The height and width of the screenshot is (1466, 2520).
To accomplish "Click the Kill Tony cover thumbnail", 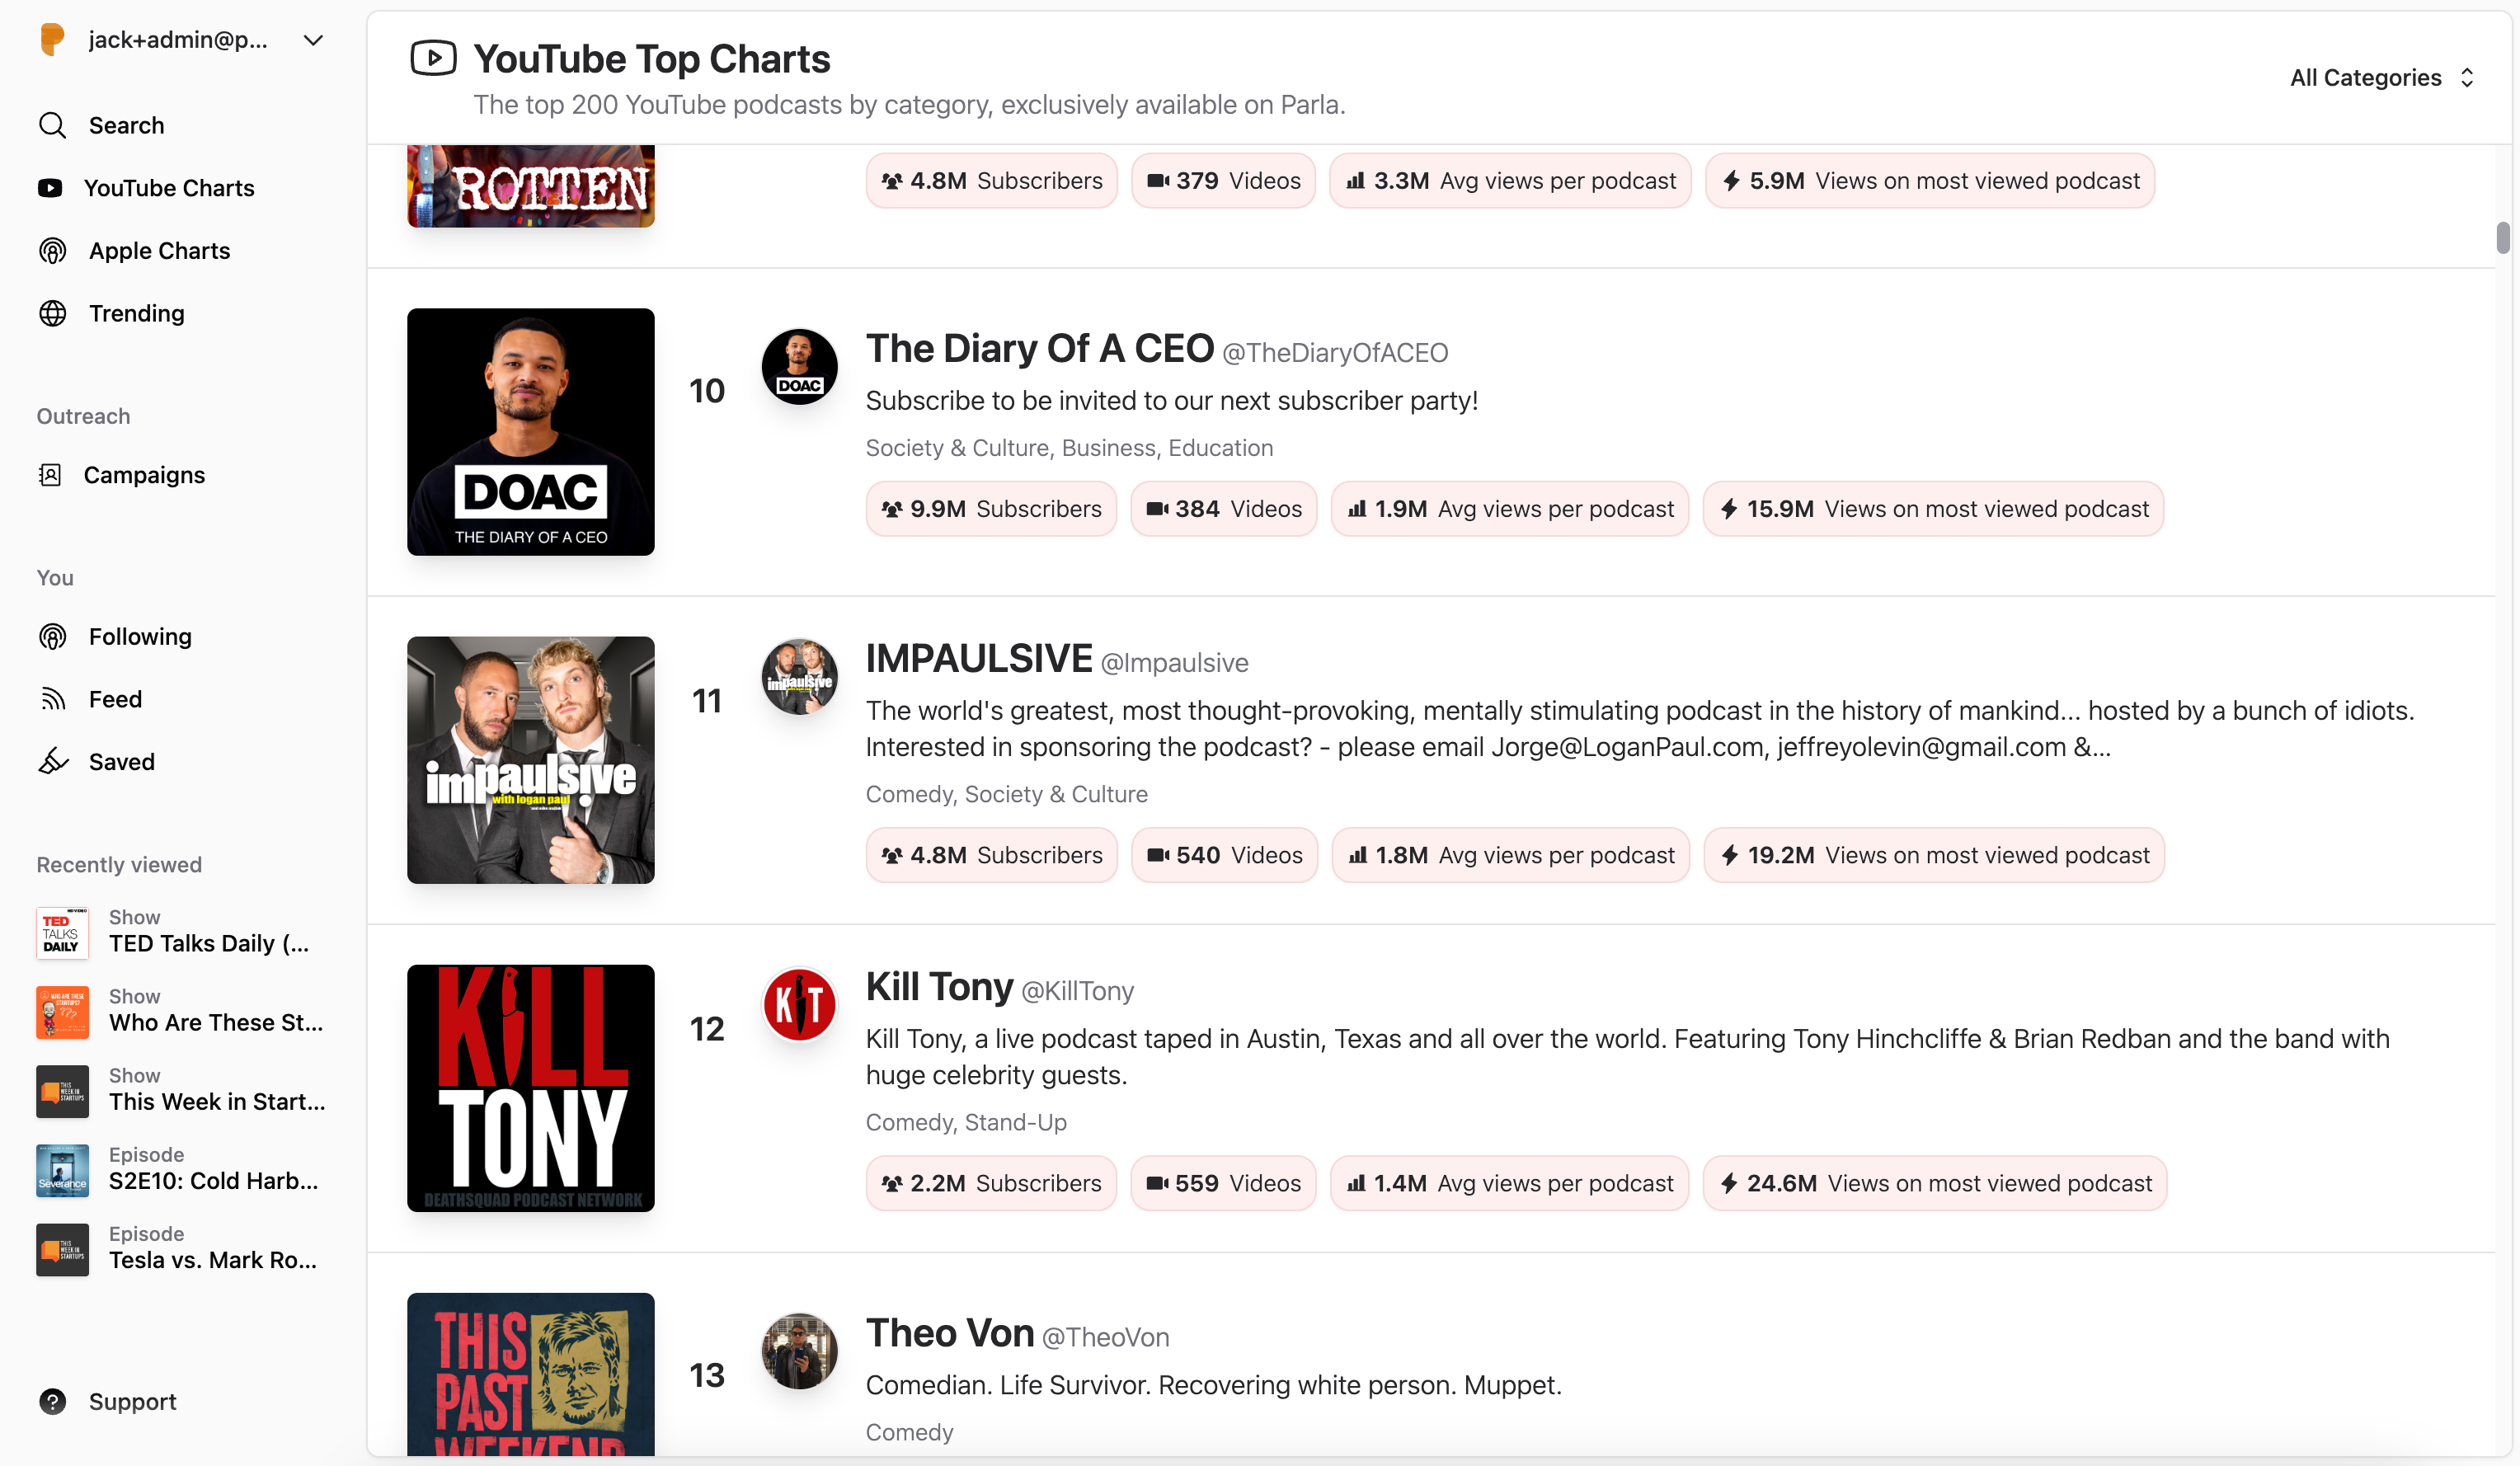I will 531,1088.
